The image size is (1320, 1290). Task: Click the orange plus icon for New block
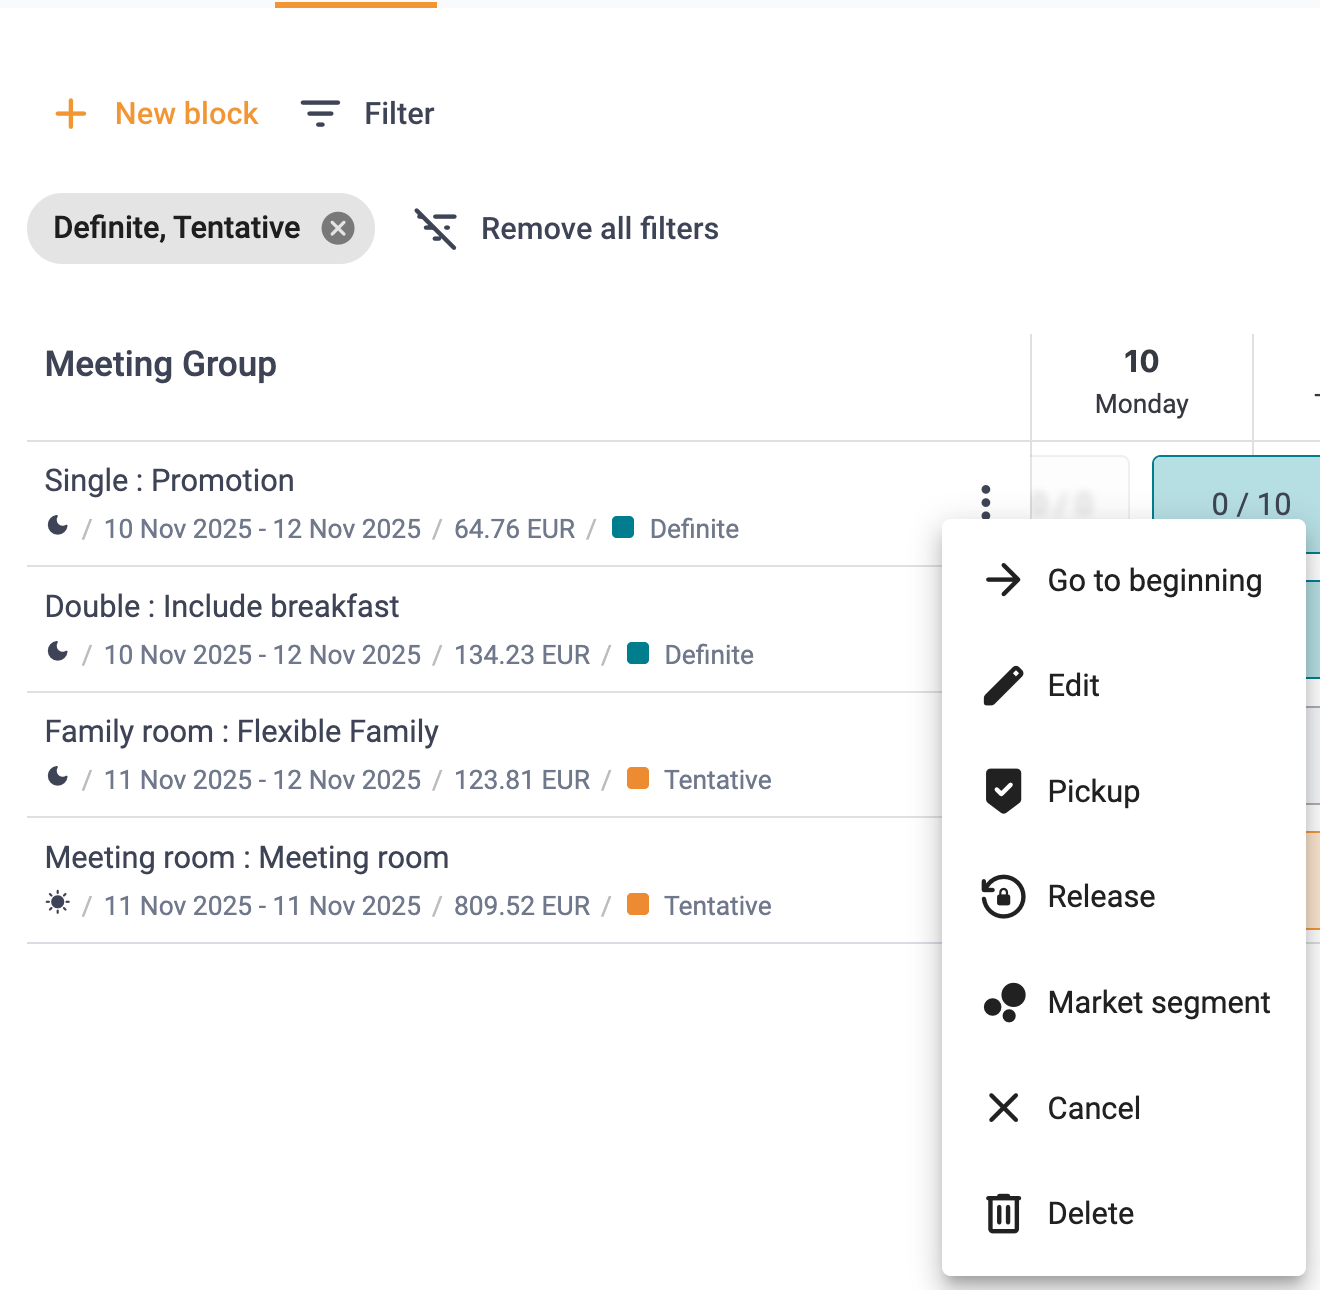tap(70, 114)
